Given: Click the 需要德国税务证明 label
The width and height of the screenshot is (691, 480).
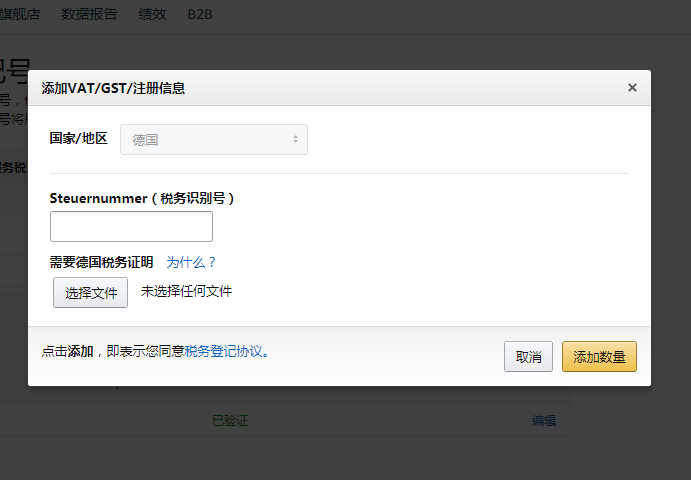Looking at the screenshot, I should click(x=101, y=262).
